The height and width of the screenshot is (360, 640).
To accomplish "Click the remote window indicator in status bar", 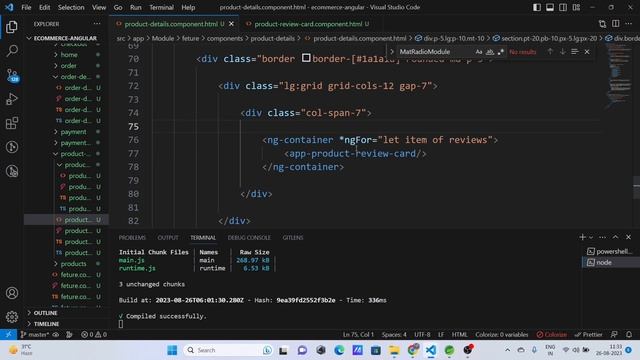I will point(9,334).
